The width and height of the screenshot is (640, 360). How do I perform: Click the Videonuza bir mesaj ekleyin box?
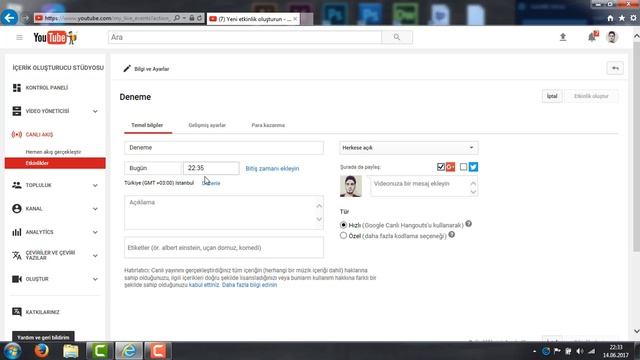424,186
